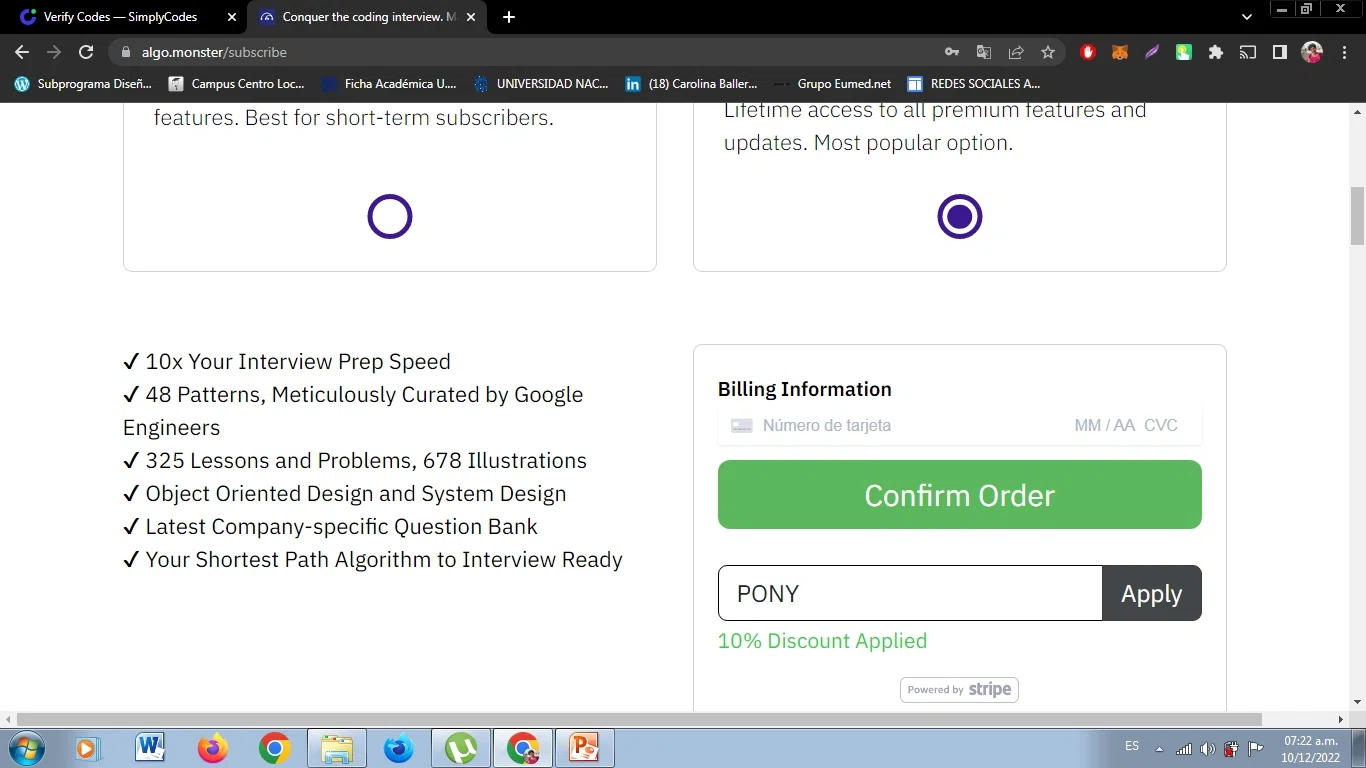Open the AdBlock red hand extension
1366x768 pixels.
[1088, 52]
